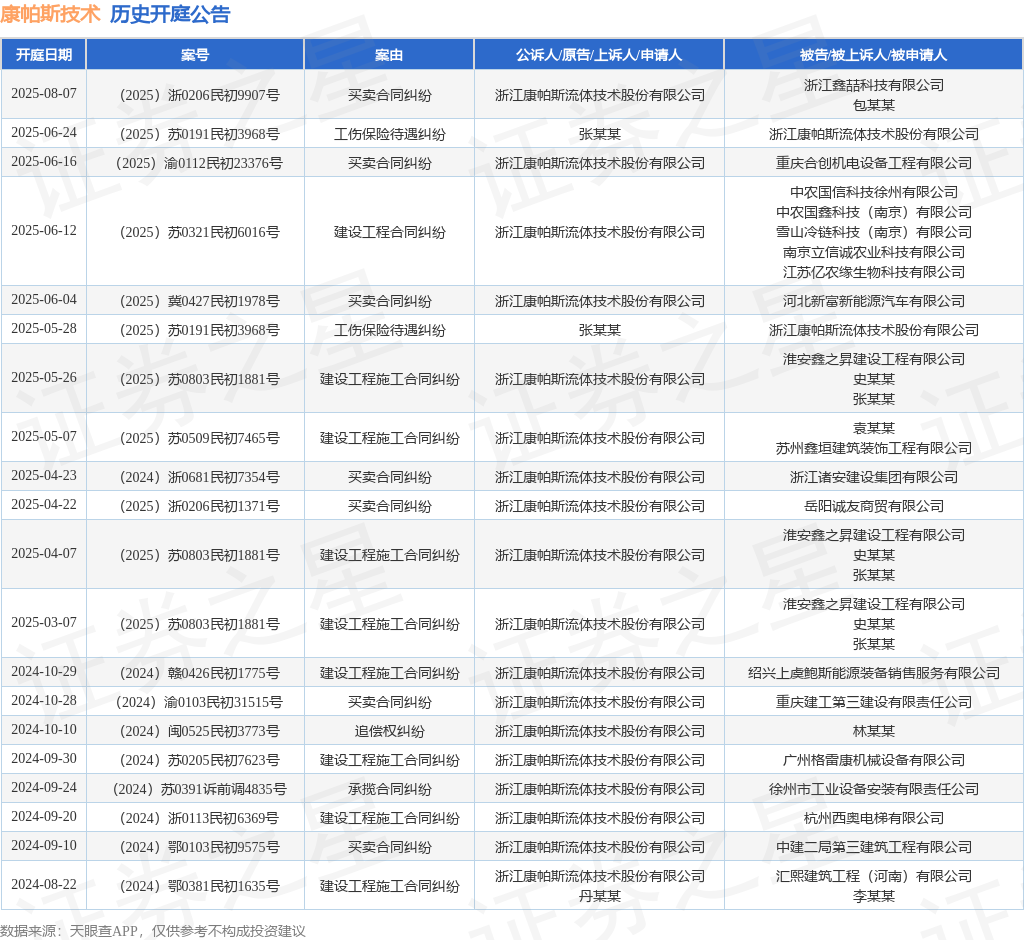Click defendant 岳阳诚友商贸有限公司
This screenshot has width=1024, height=940.
[x=874, y=506]
